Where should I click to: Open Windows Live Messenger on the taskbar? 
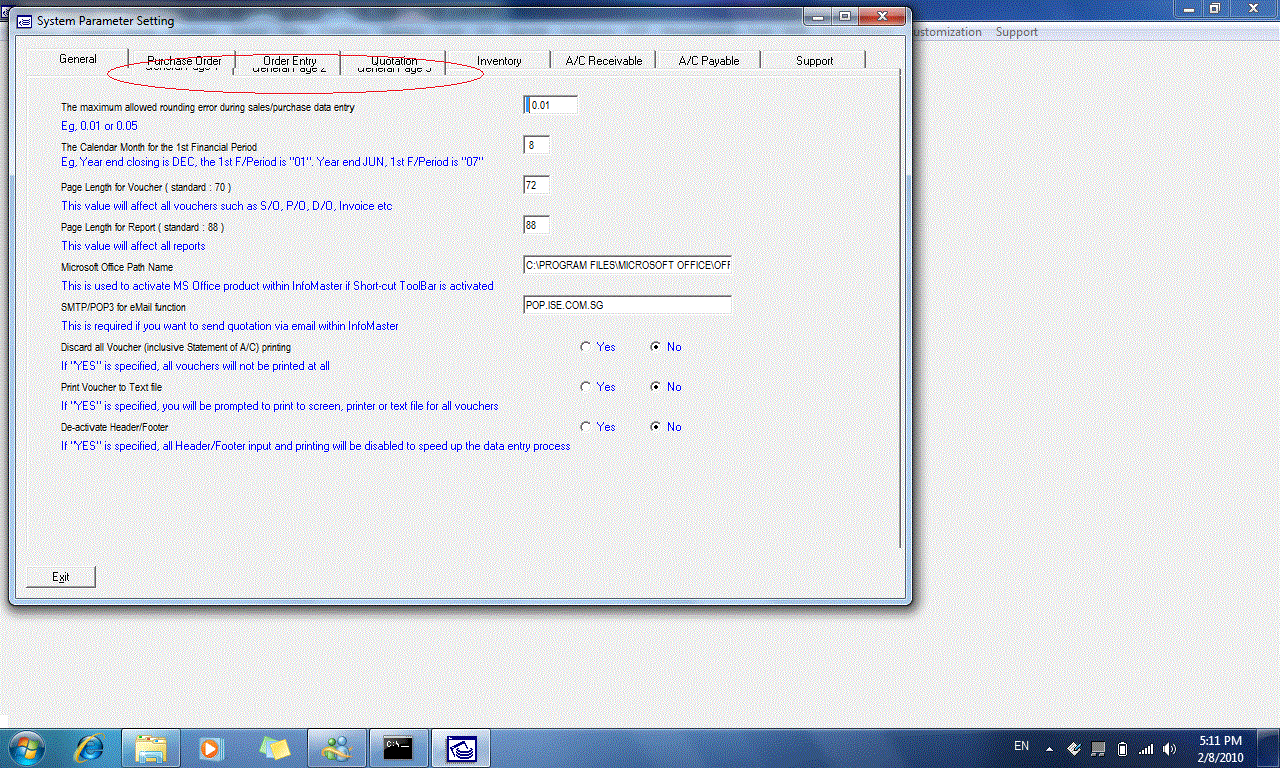click(x=336, y=747)
